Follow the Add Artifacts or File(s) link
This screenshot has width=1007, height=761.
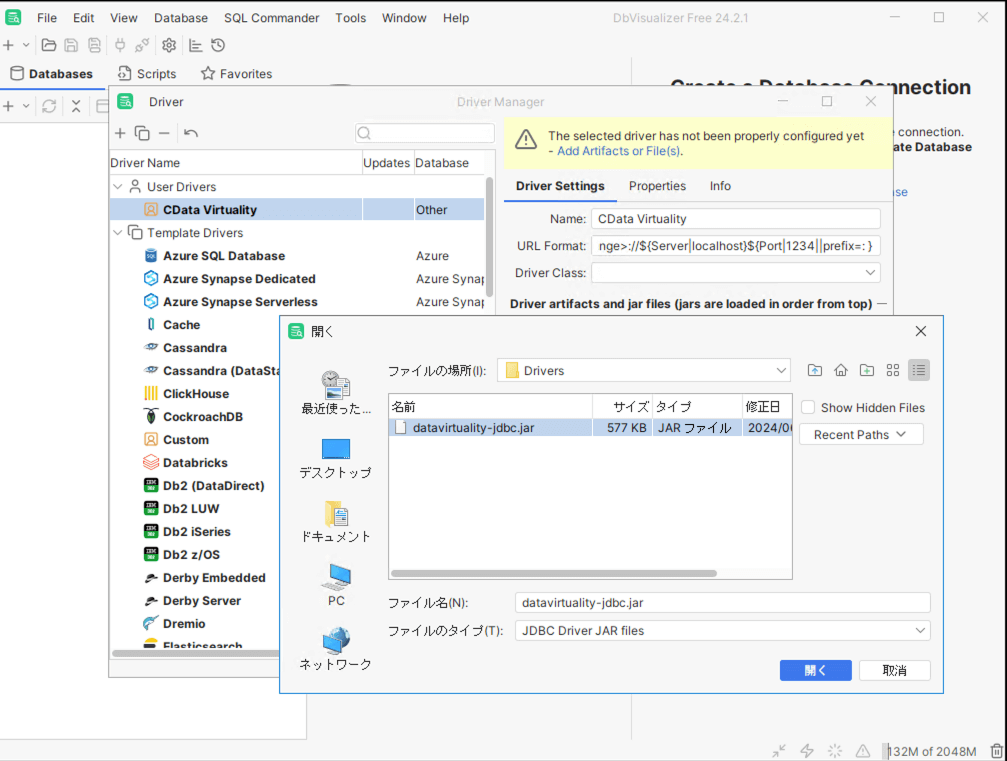pyautogui.click(x=618, y=151)
